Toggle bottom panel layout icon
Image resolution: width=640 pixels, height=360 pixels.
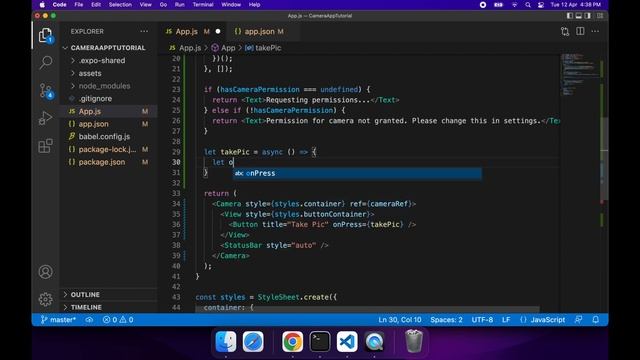pos(579,16)
